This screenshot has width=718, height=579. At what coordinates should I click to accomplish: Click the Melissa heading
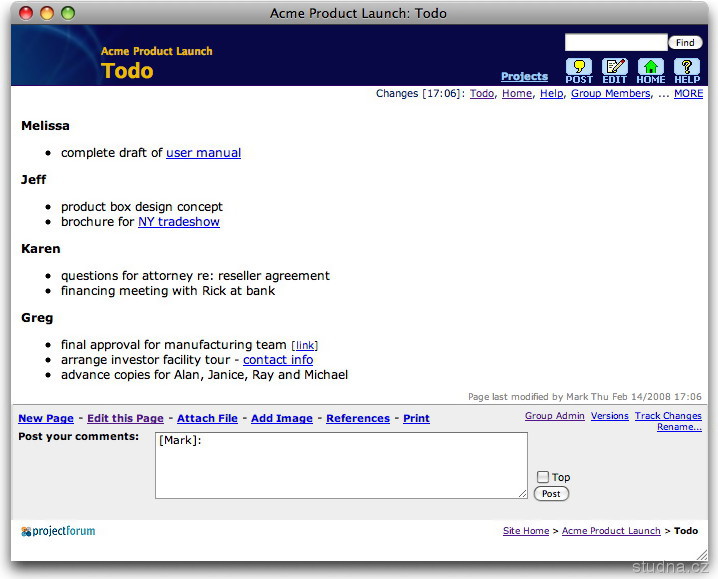45,126
